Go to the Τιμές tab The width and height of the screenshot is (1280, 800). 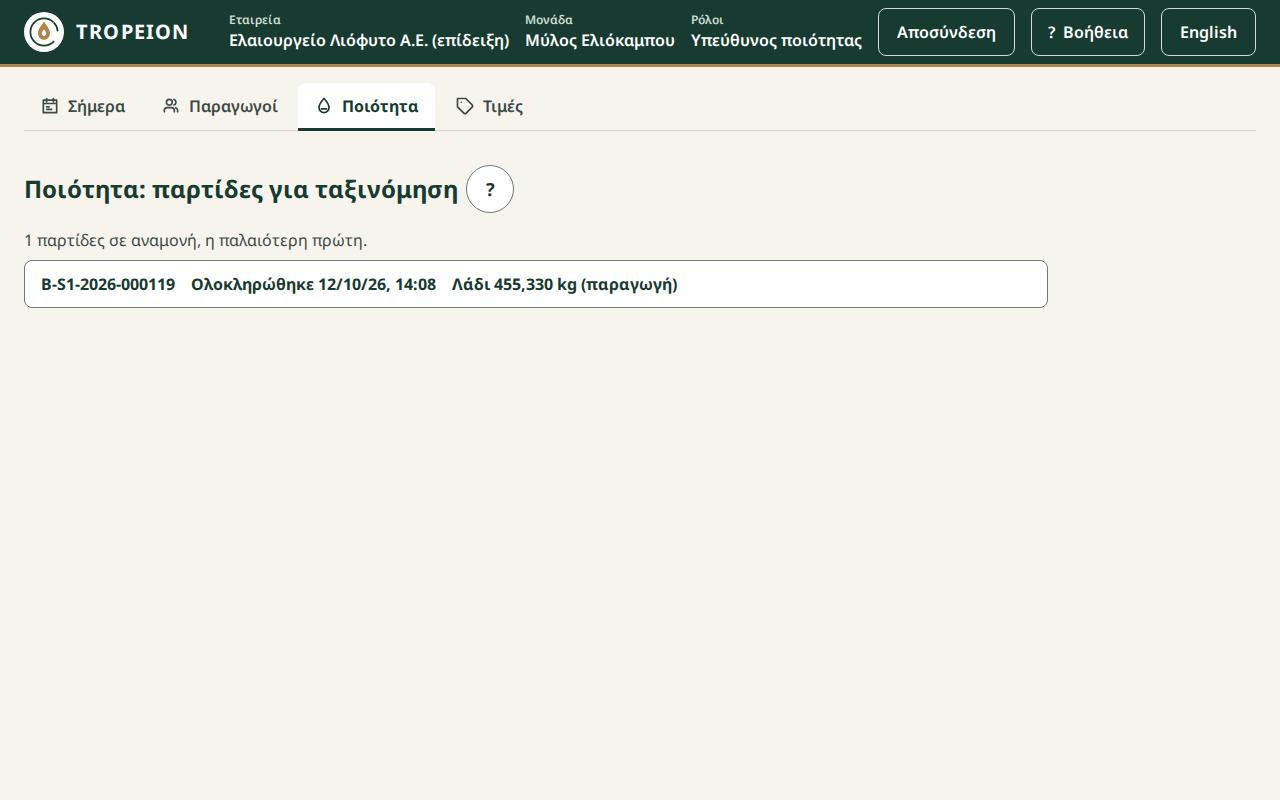click(489, 106)
